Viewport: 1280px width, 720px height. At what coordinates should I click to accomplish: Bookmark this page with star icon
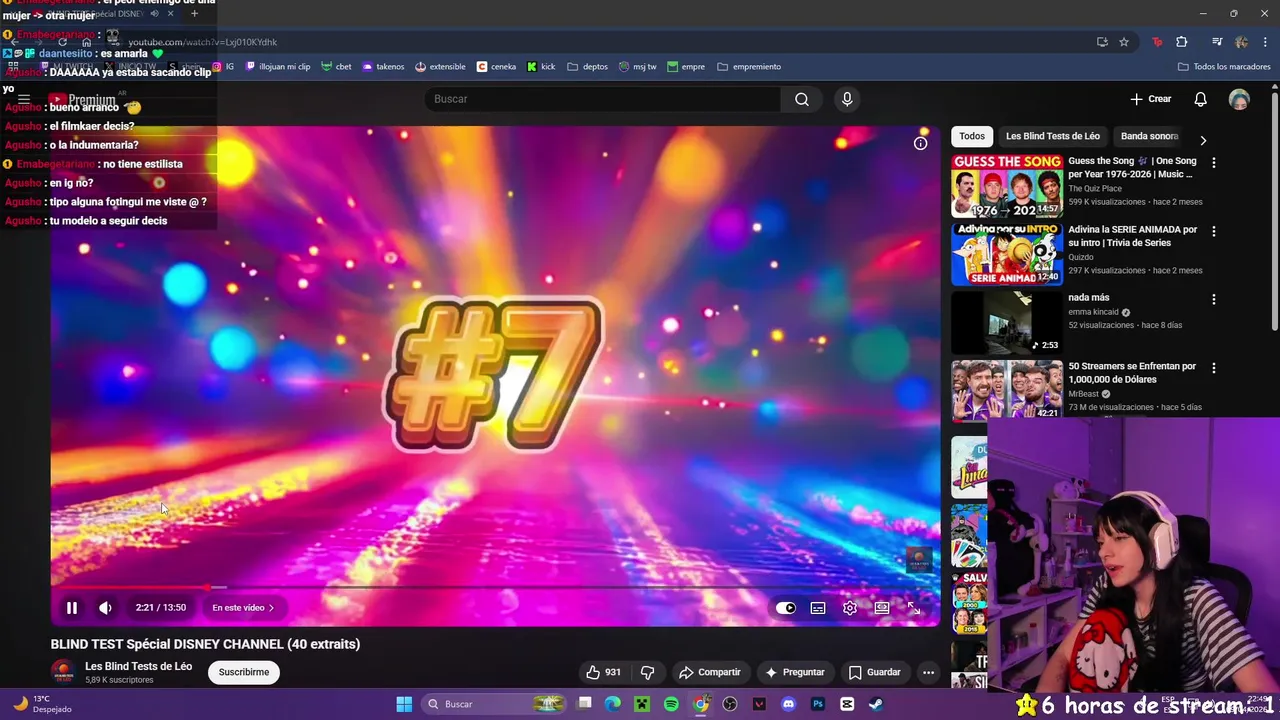point(1124,42)
